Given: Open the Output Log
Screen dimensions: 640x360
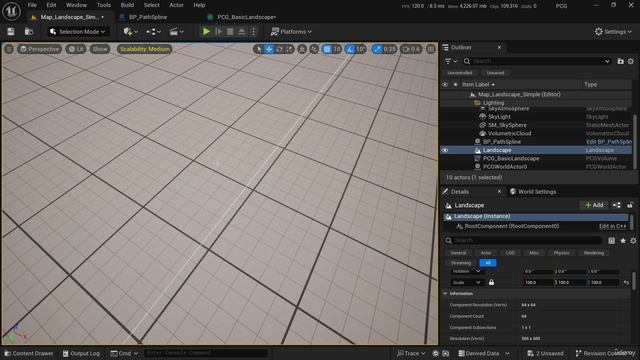Looking at the screenshot, I should (81, 353).
